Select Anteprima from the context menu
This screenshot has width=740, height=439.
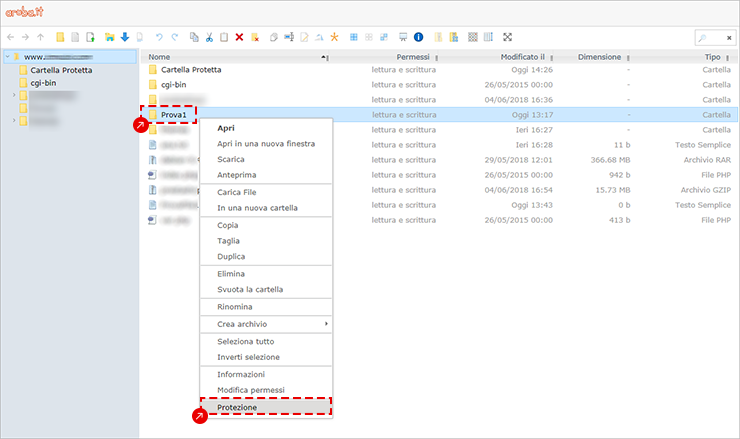pos(266,175)
